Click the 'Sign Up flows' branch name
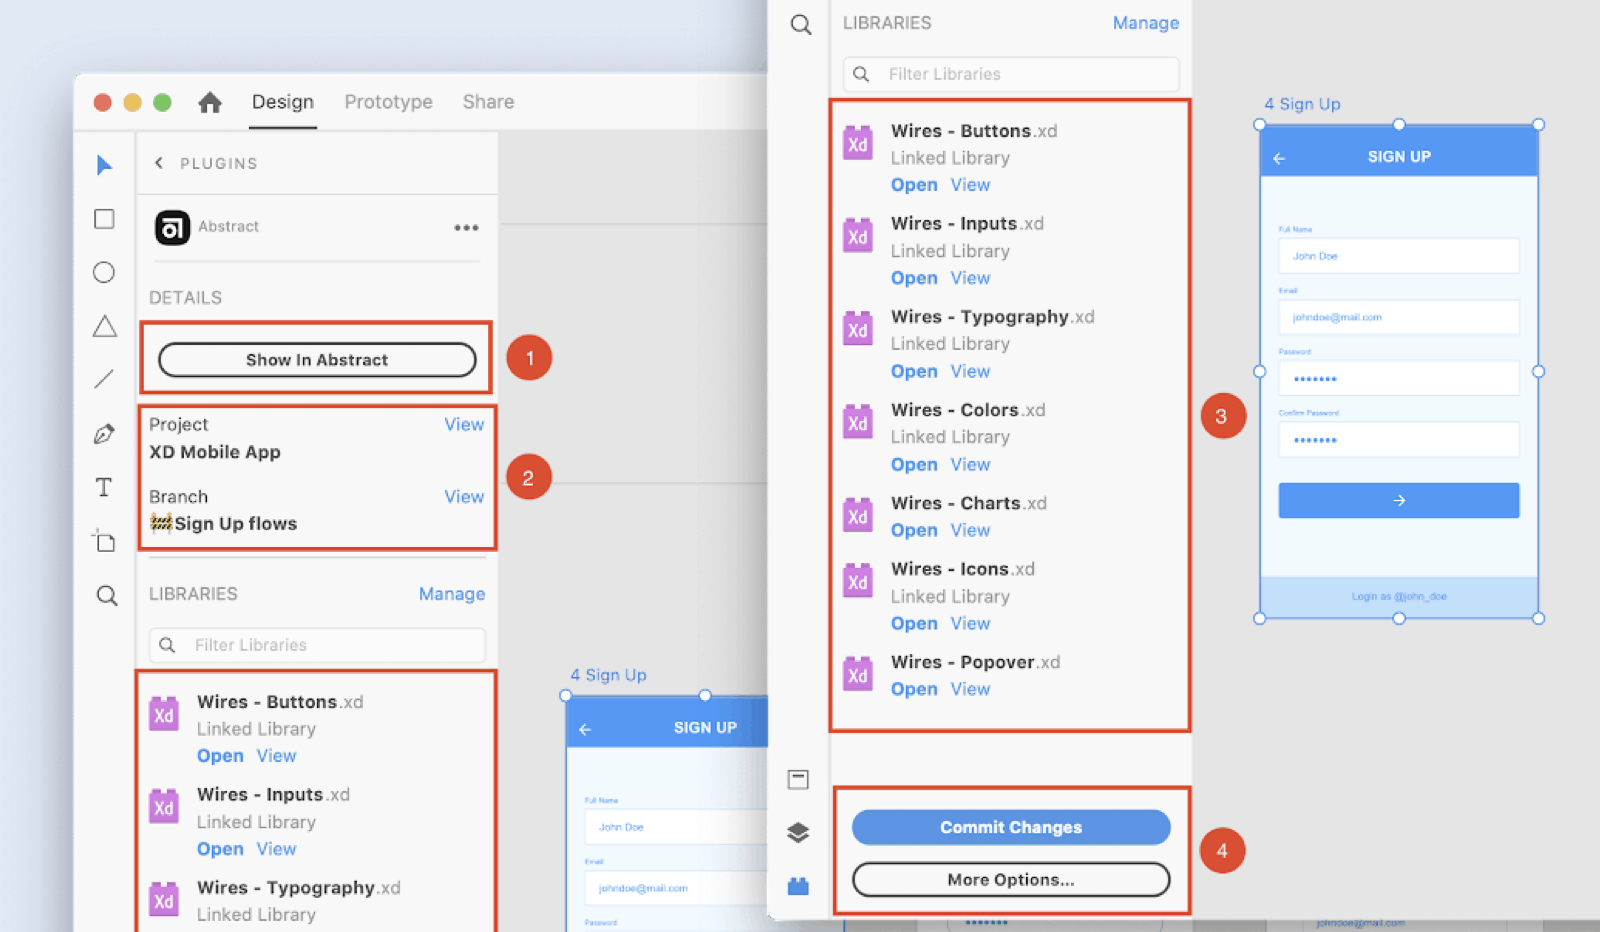 236,524
